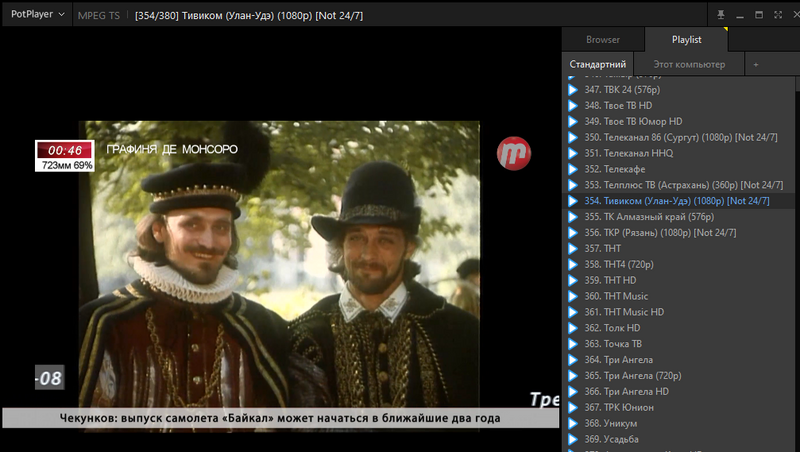Select the Стандартний playlist tab

pos(597,64)
